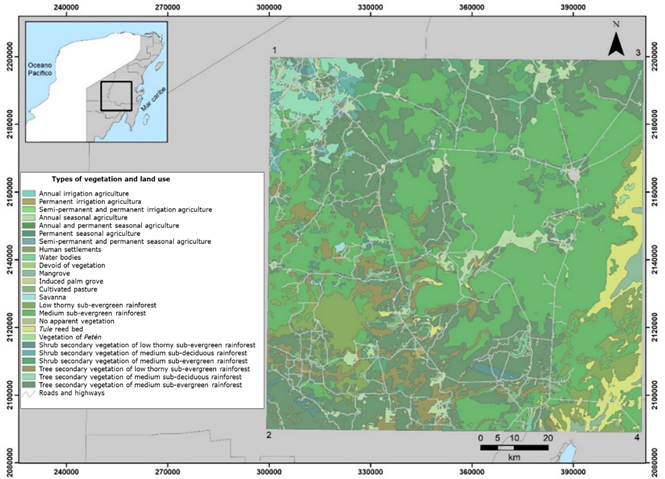Click the Water bodies legend swatch
The width and height of the screenshot is (665, 479).
click(30, 258)
